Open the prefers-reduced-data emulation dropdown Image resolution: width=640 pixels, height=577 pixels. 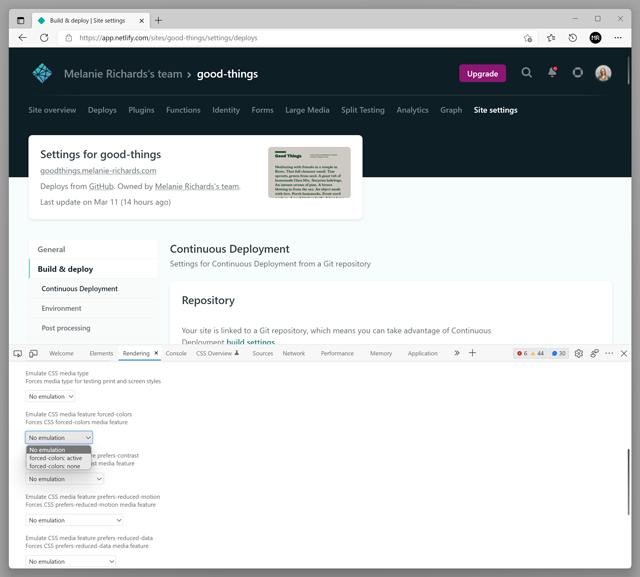(x=70, y=561)
